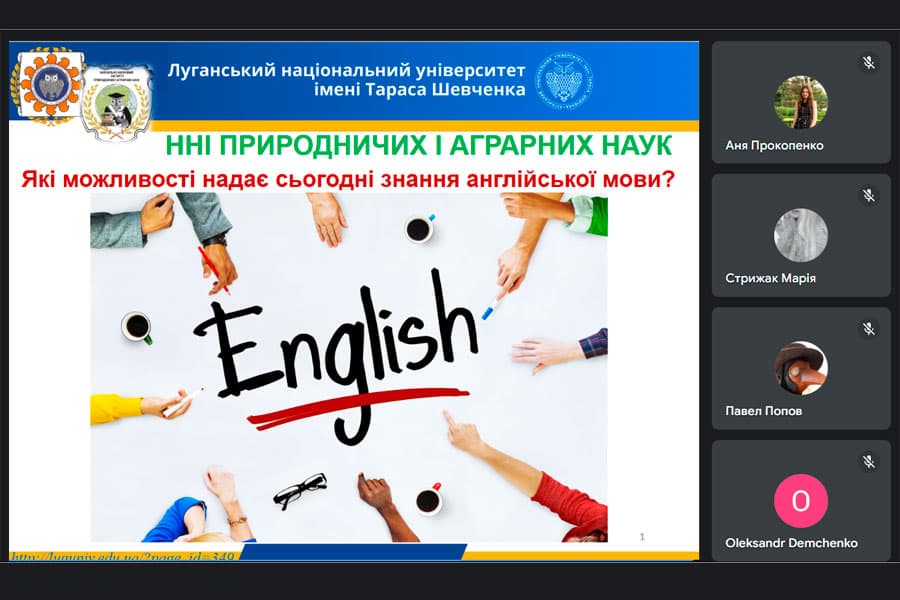
Task: Click the gear-shaped owl emblem on slide
Action: coord(46,83)
